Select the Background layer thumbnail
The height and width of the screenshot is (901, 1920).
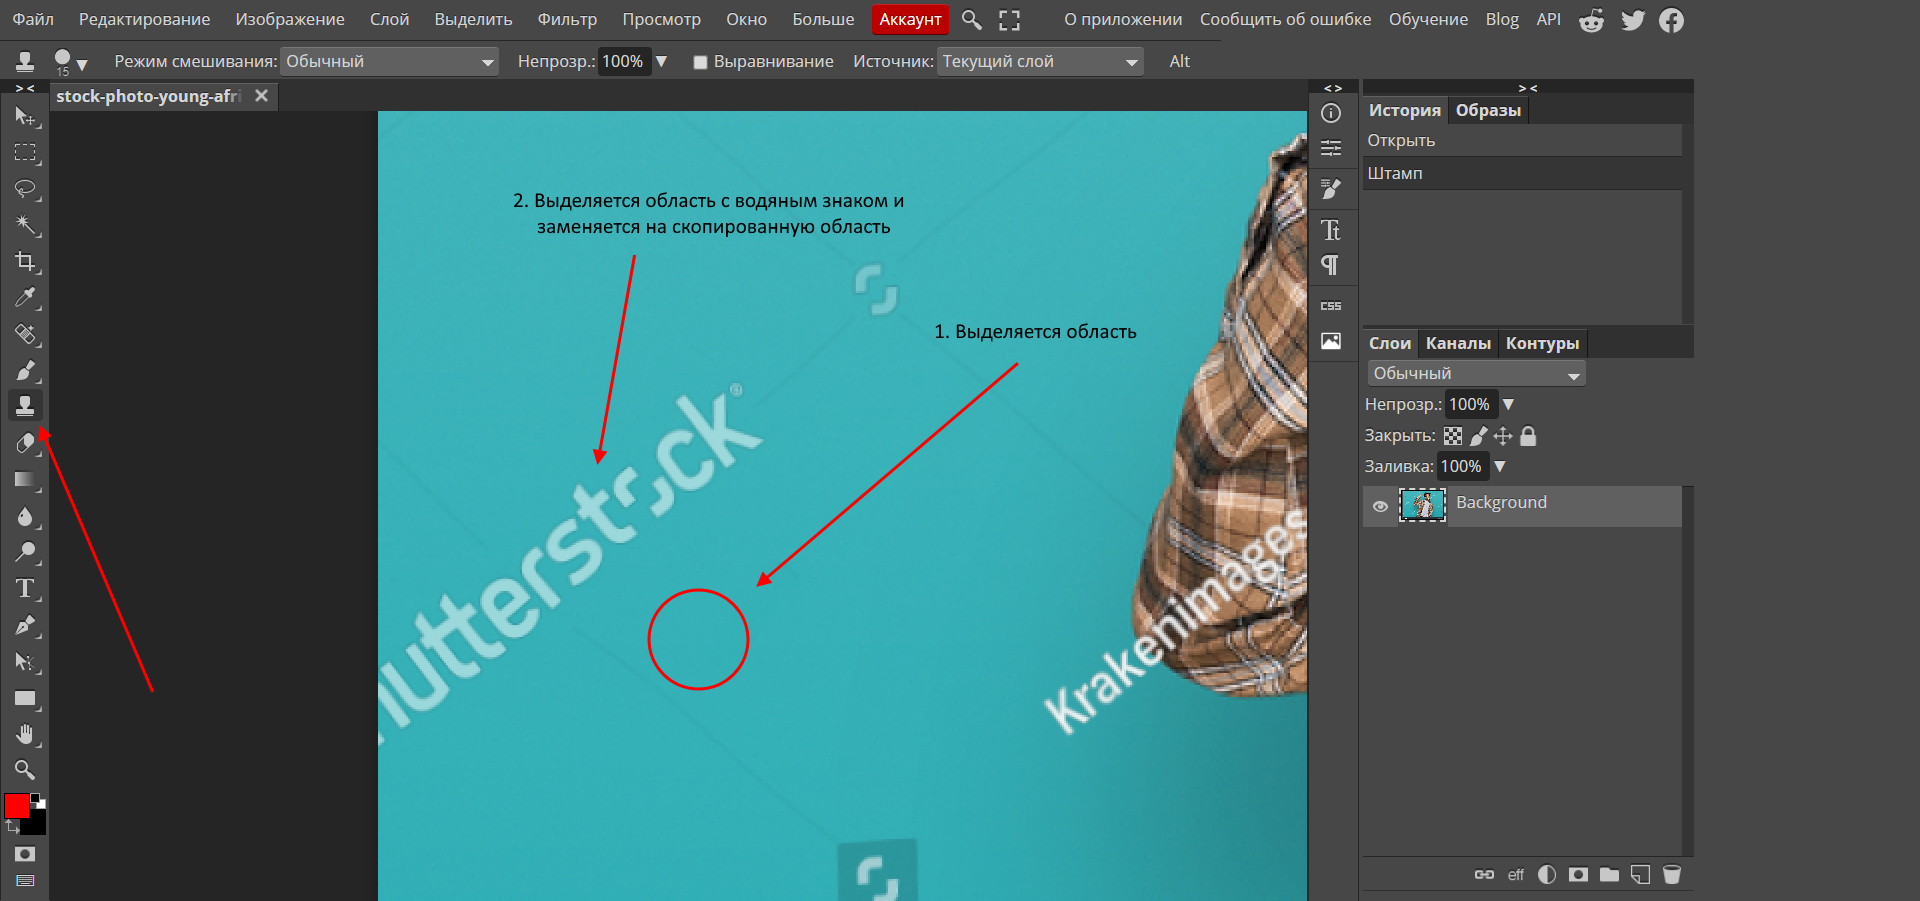coord(1422,506)
